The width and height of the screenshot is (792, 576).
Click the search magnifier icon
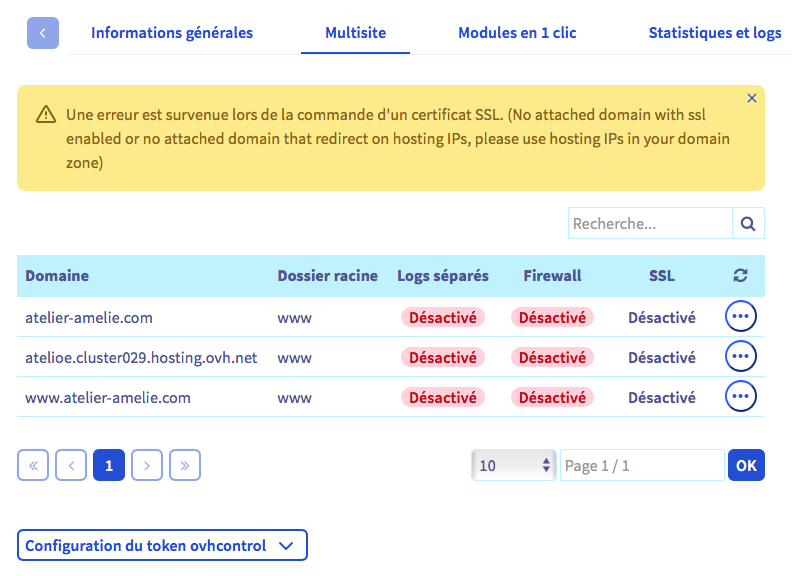pyautogui.click(x=748, y=224)
